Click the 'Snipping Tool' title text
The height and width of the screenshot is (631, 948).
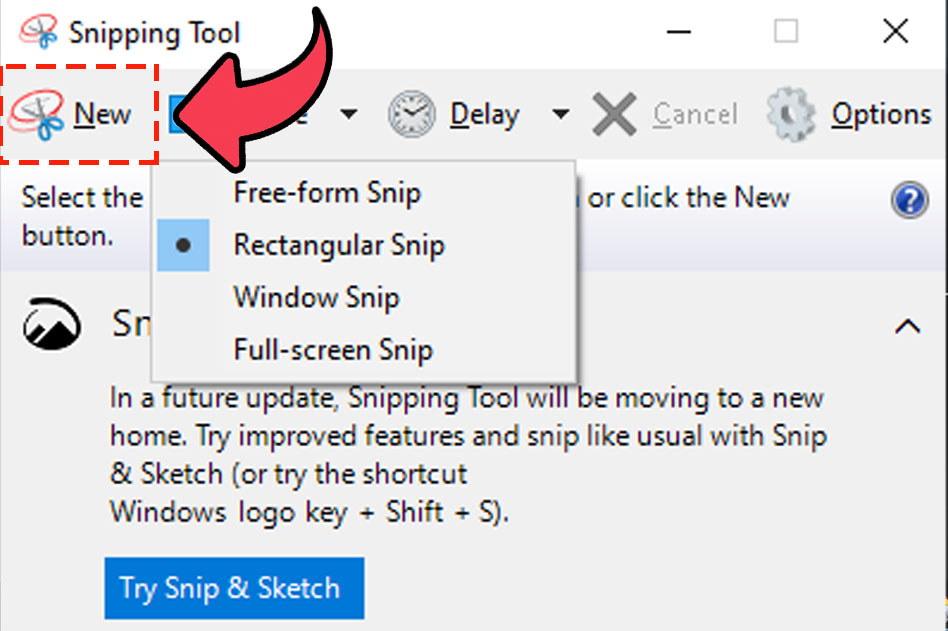[x=155, y=33]
